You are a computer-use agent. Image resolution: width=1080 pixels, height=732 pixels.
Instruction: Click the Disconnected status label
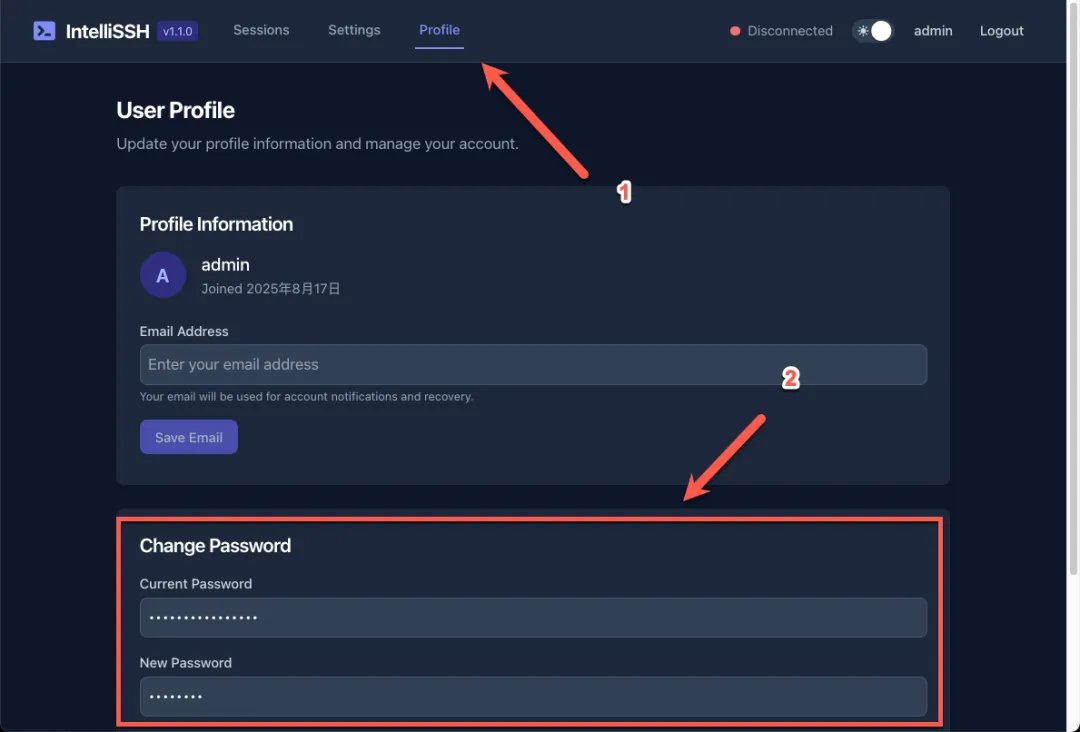[790, 31]
